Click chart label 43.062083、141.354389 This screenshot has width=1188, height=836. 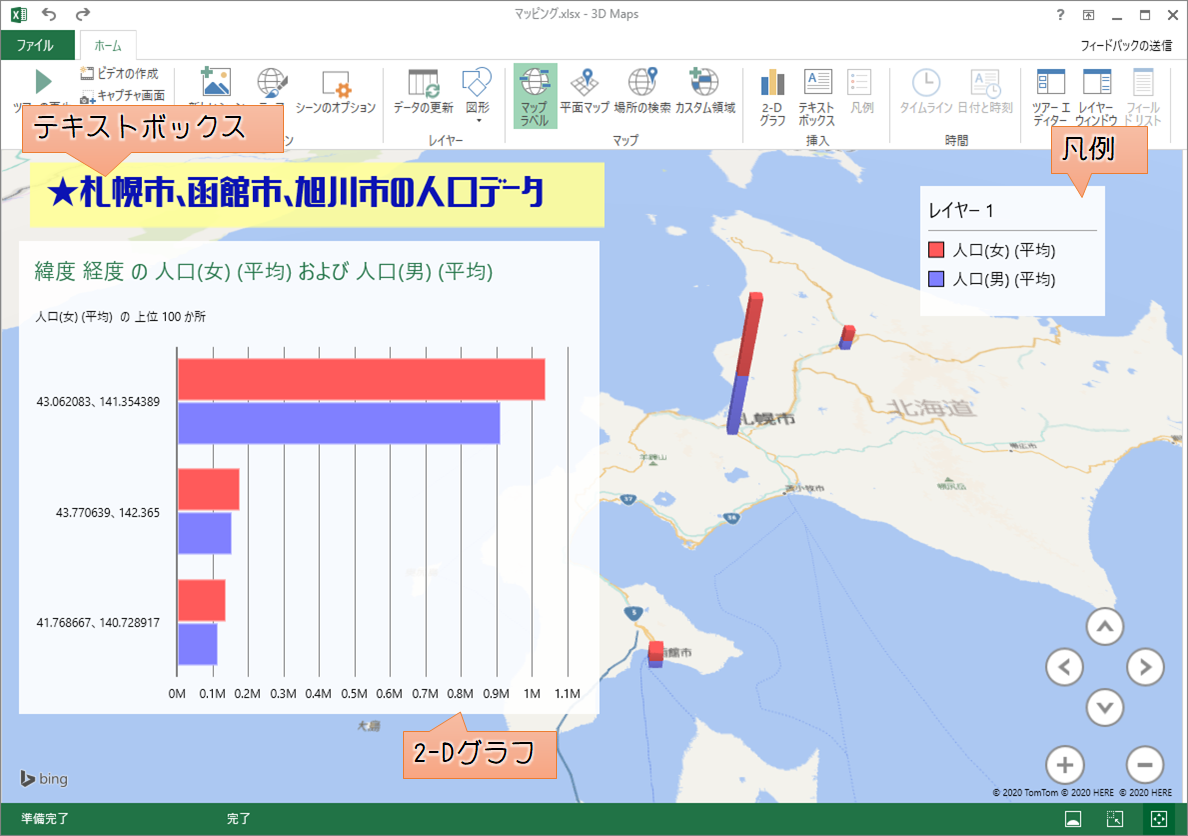pos(98,402)
